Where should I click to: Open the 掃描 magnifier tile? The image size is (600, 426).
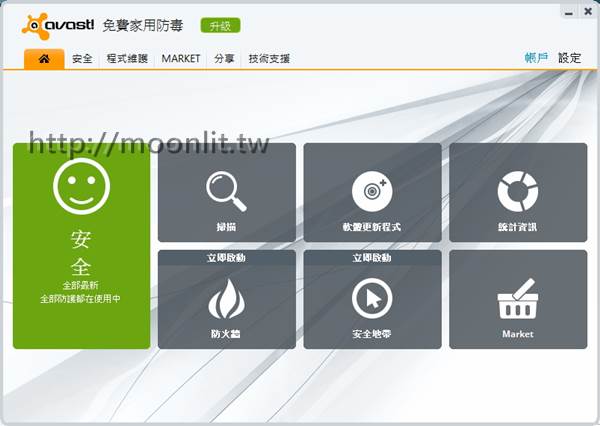click(227, 193)
